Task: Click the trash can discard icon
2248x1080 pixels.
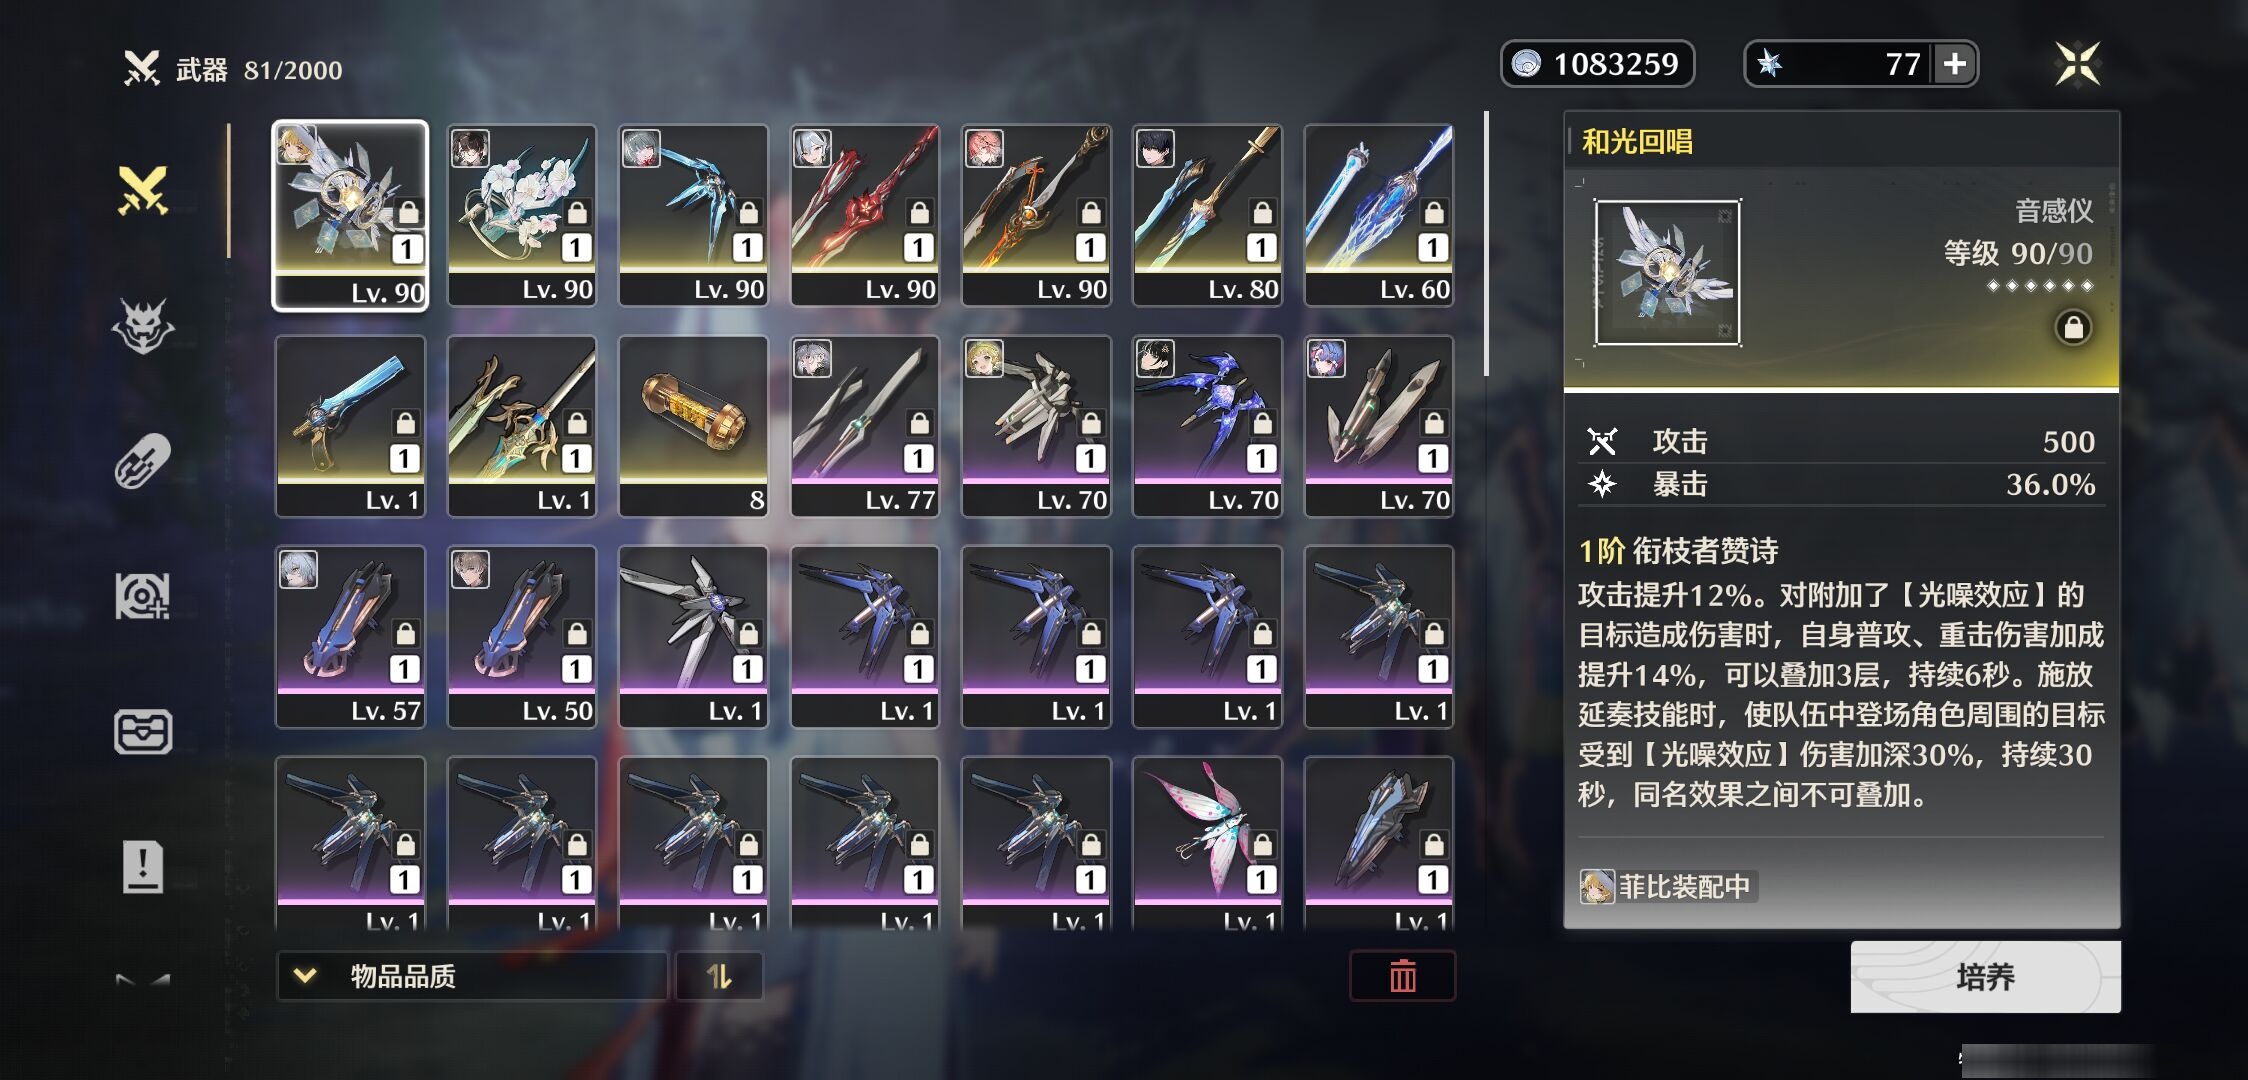Action: (x=1402, y=976)
